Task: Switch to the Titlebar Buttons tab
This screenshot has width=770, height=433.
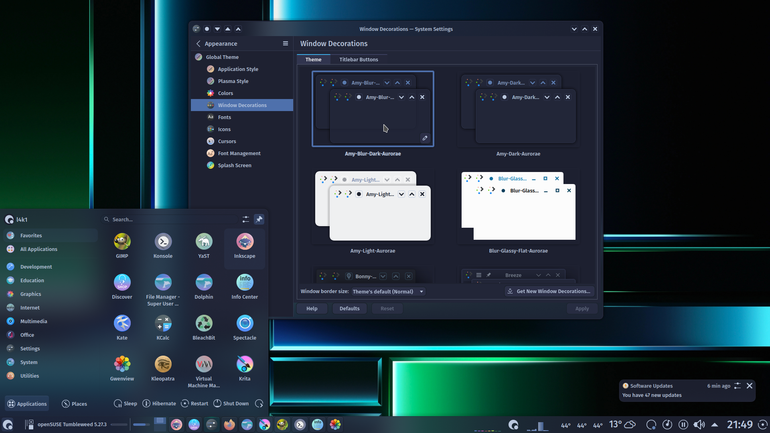Action: click(358, 59)
